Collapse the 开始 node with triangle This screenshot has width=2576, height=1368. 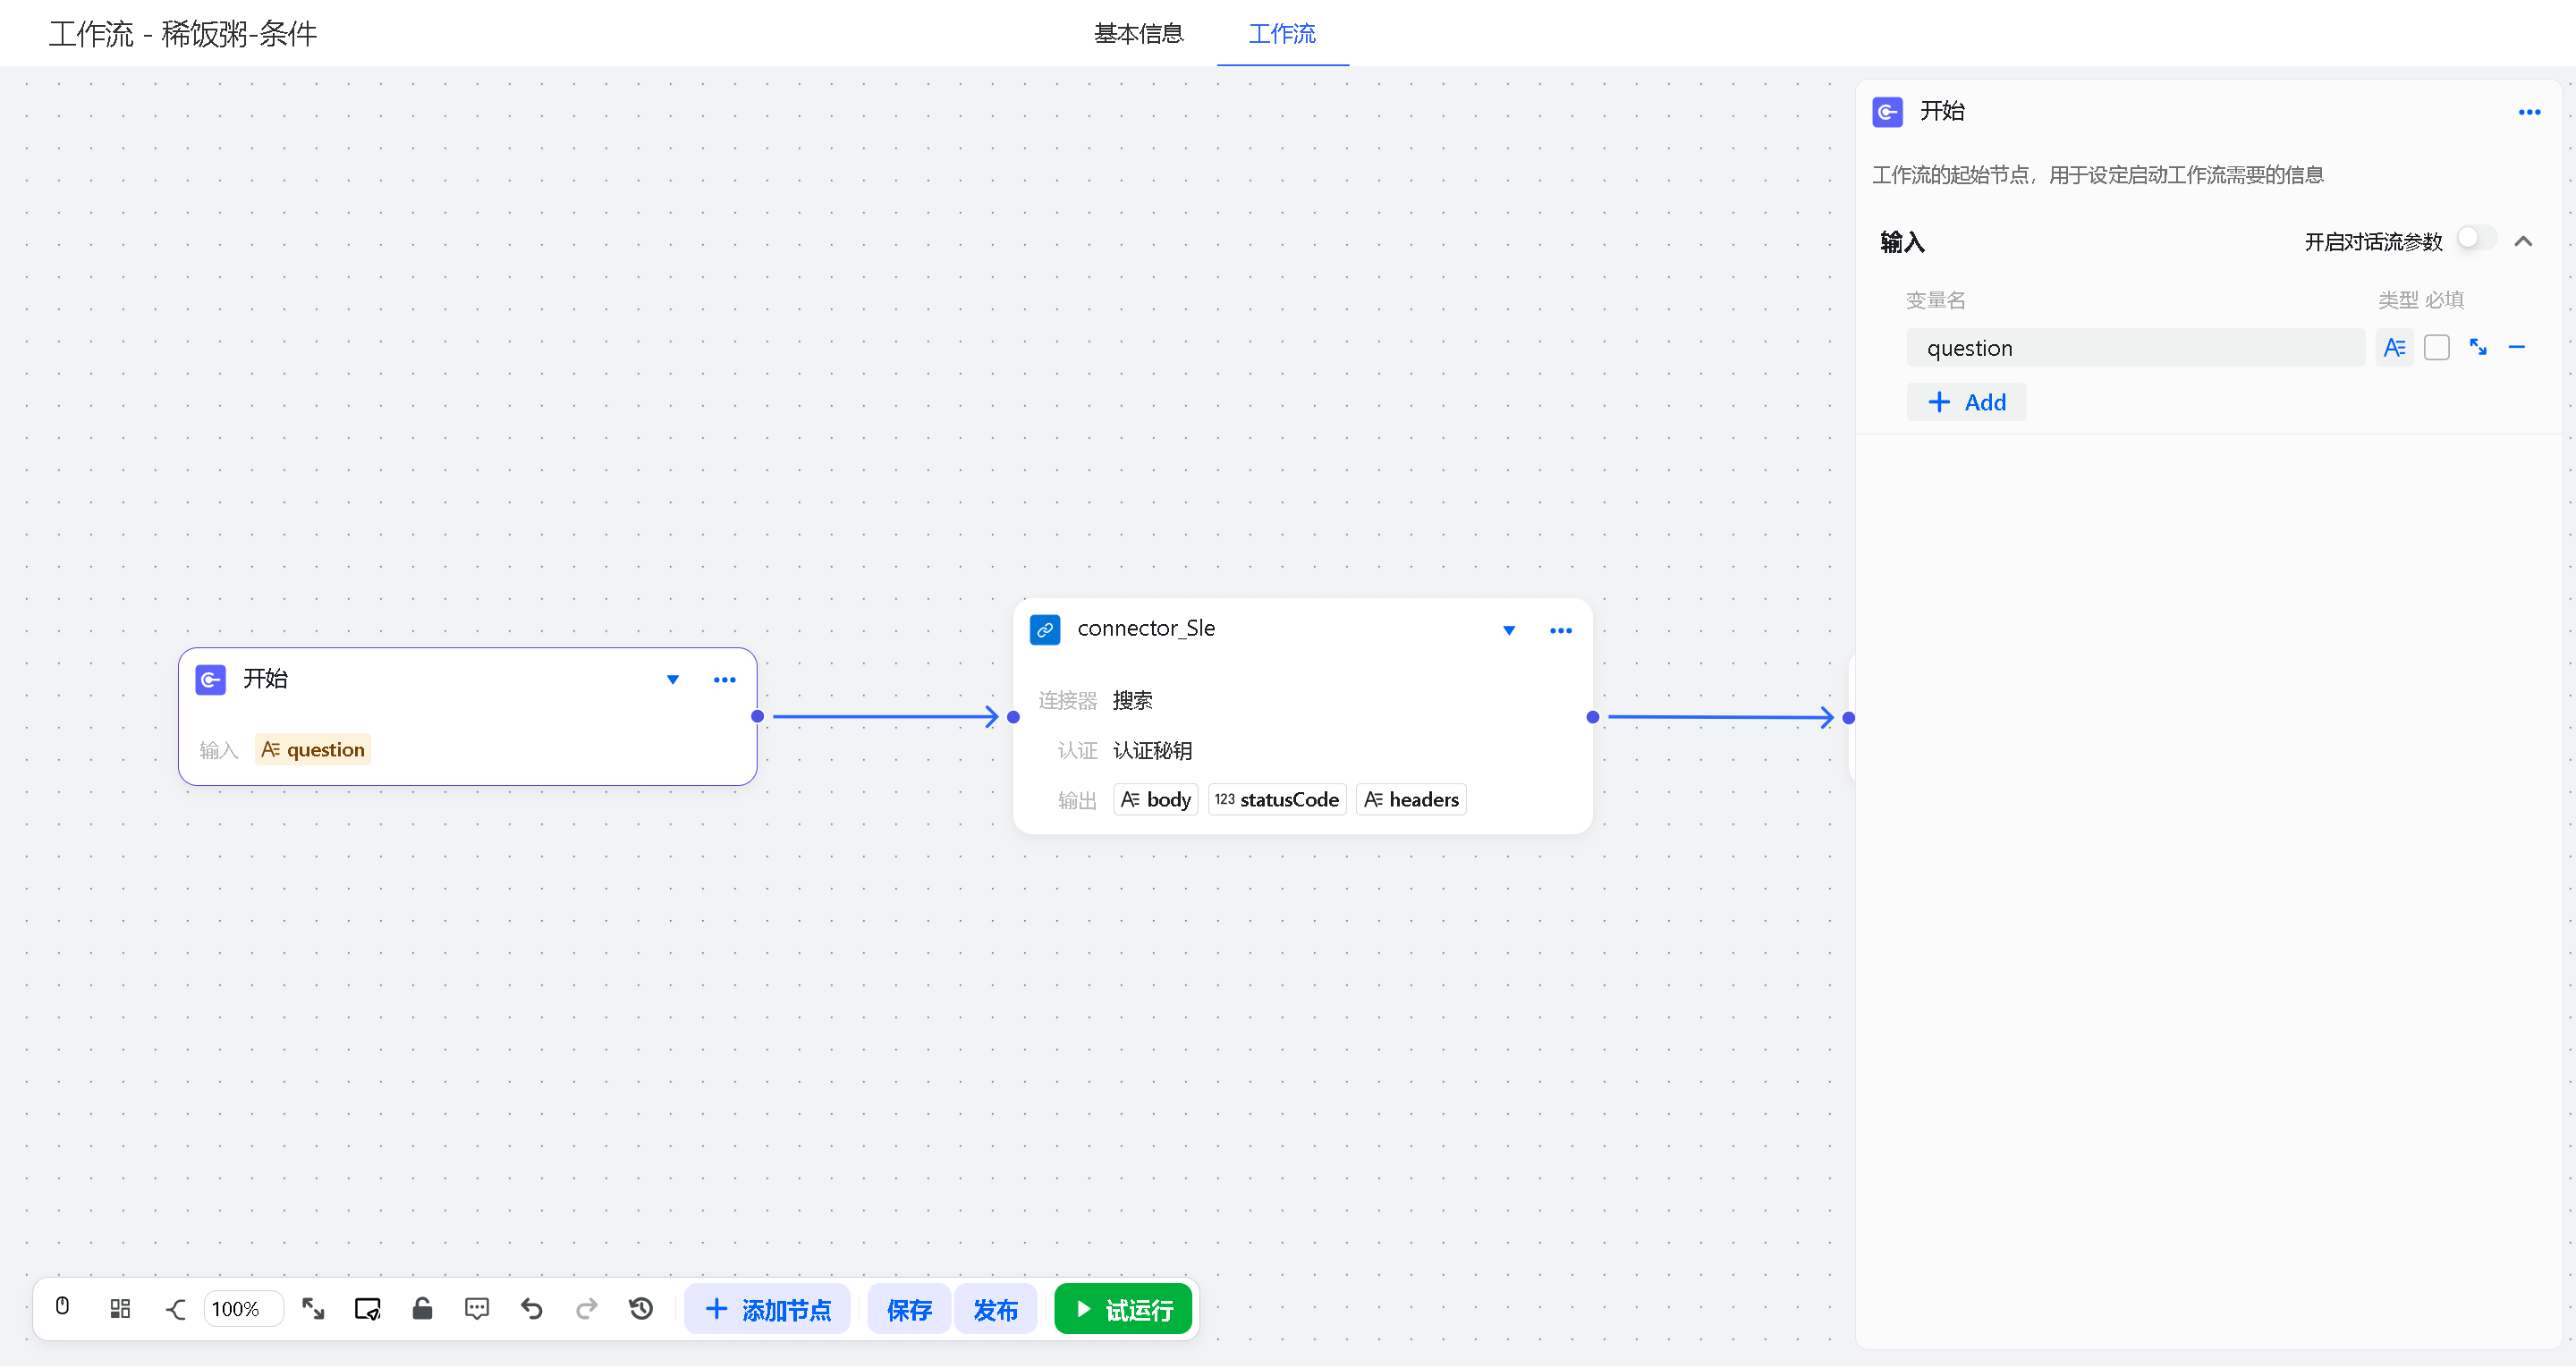[x=673, y=680]
